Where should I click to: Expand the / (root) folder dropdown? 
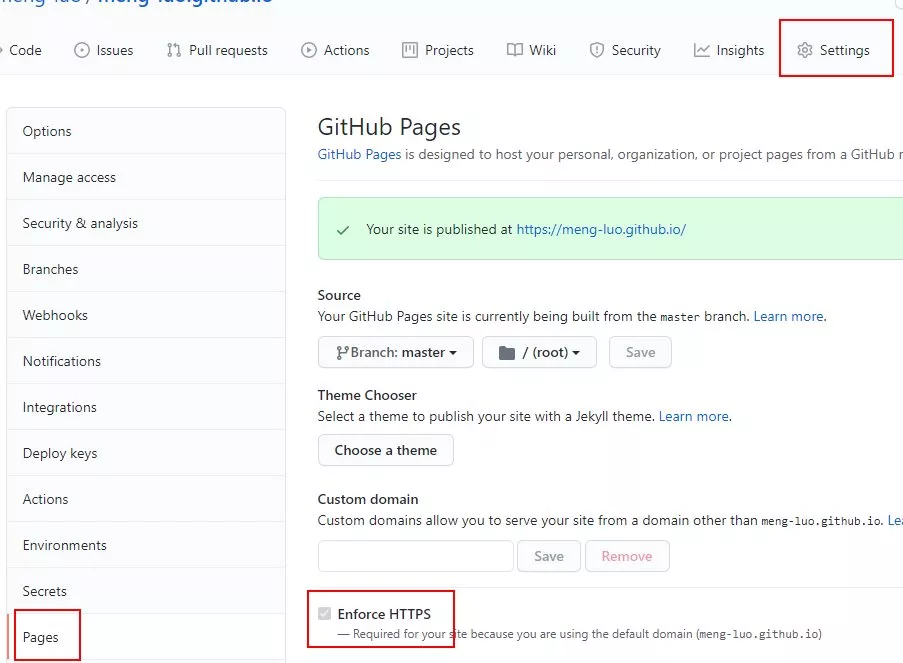[539, 353]
